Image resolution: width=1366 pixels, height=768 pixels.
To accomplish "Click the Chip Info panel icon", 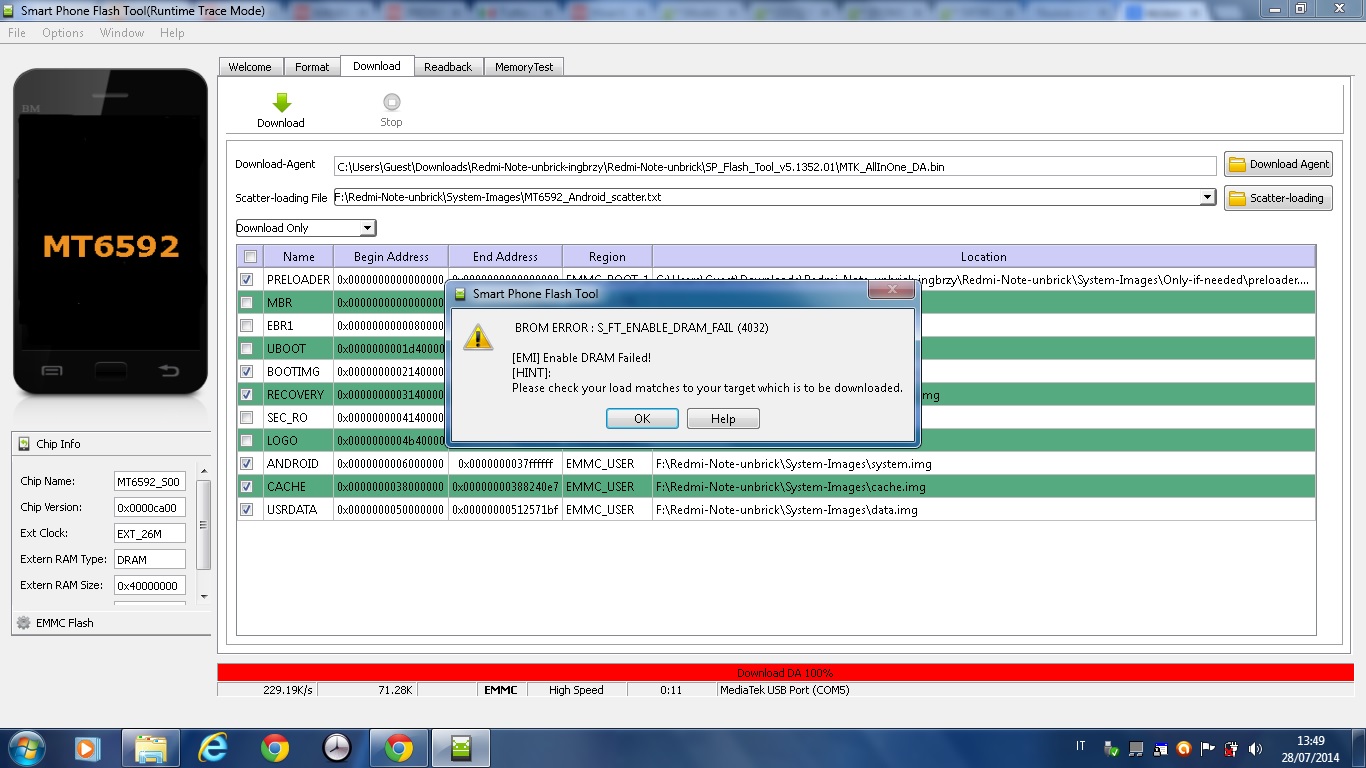I will tap(25, 444).
